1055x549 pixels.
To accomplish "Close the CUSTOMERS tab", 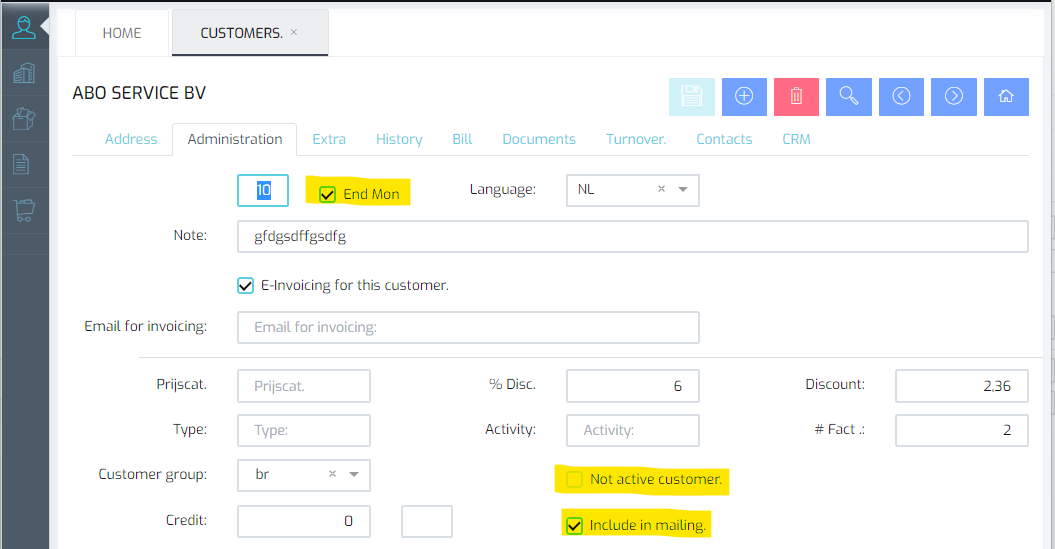I will coord(294,32).
